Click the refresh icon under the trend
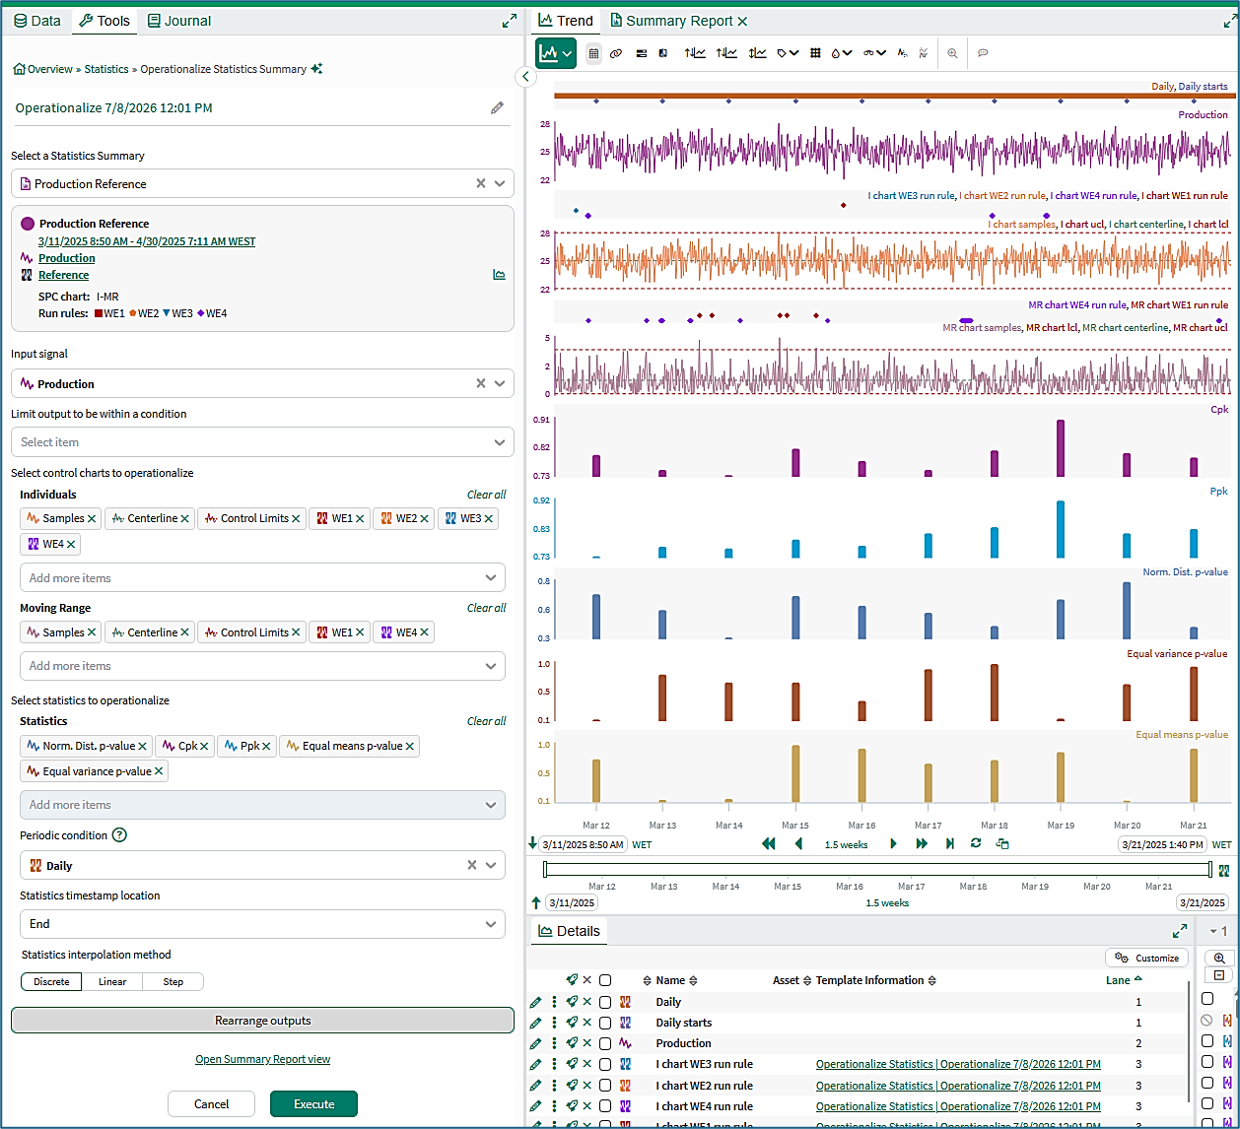1240x1129 pixels. pyautogui.click(x=976, y=844)
